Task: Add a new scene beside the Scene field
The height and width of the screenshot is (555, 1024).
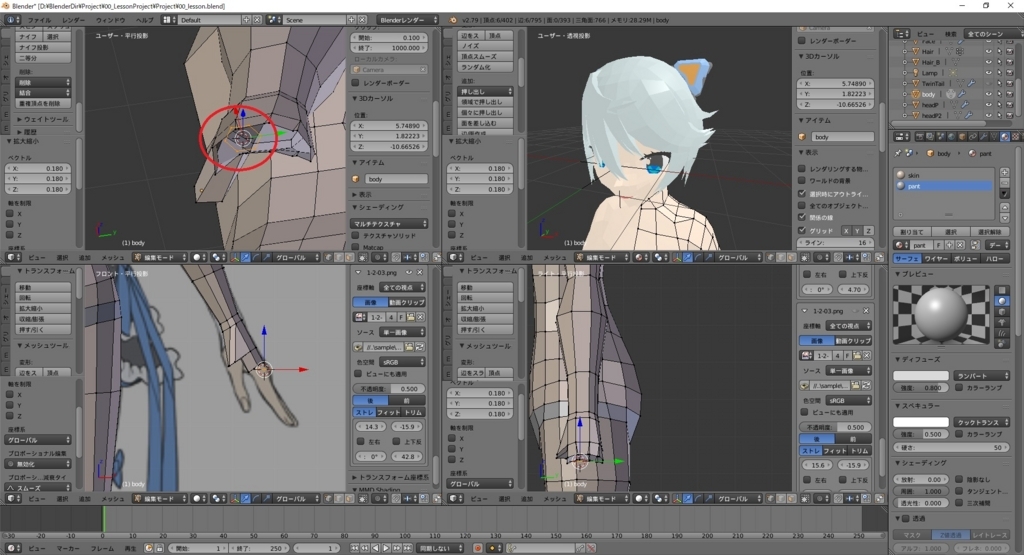Action: tap(352, 20)
